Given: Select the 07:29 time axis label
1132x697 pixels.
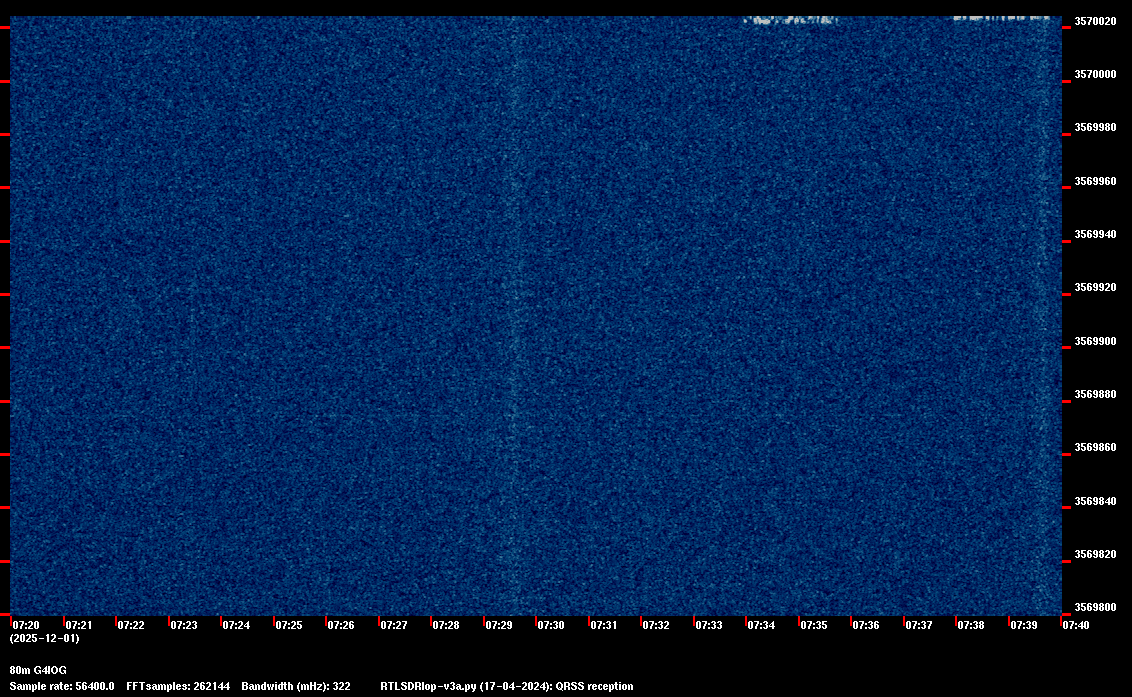Looking at the screenshot, I should pos(499,625).
